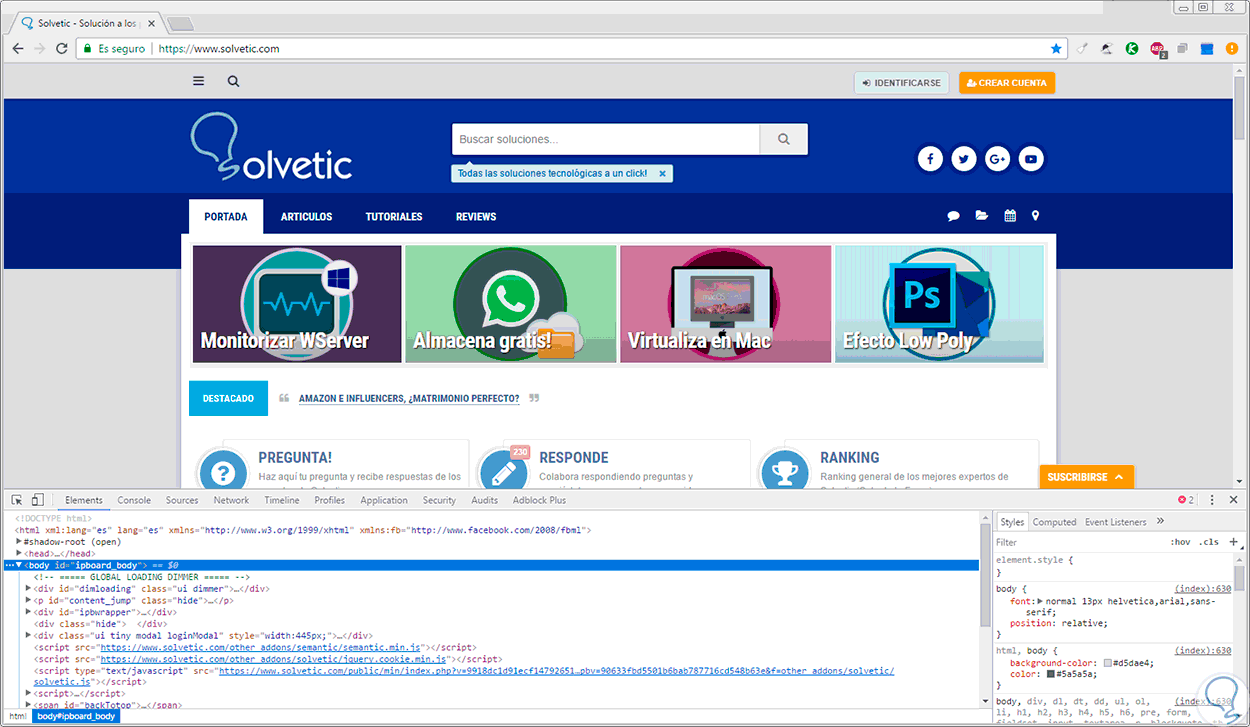Submit search with the magnifier button
The width and height of the screenshot is (1250, 727).
click(x=784, y=139)
